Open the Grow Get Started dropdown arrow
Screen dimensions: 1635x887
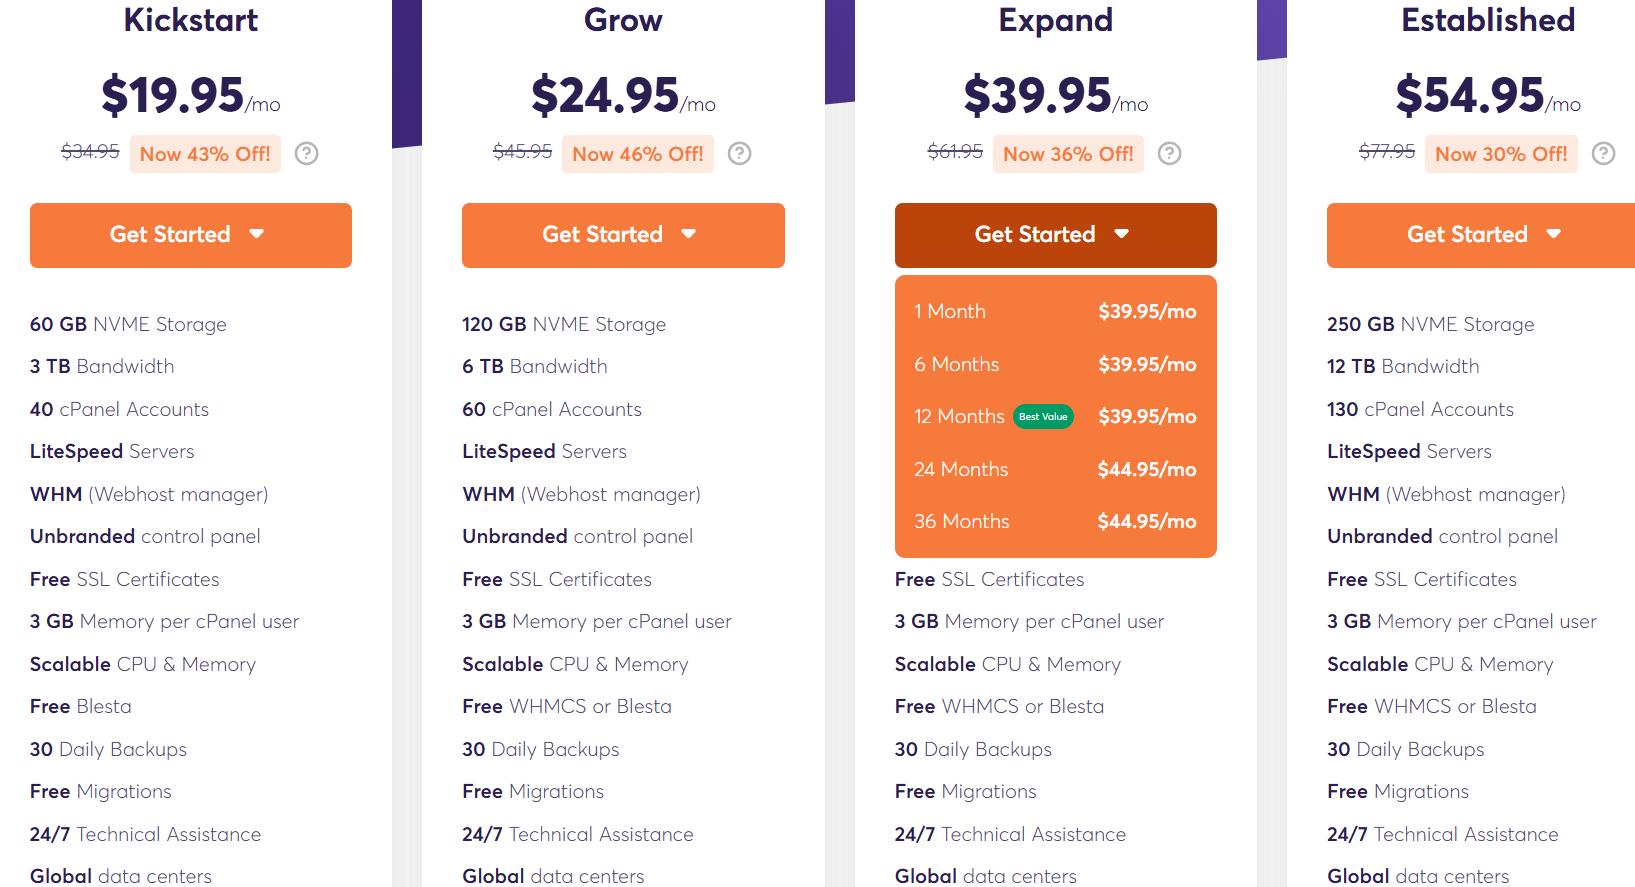point(690,235)
